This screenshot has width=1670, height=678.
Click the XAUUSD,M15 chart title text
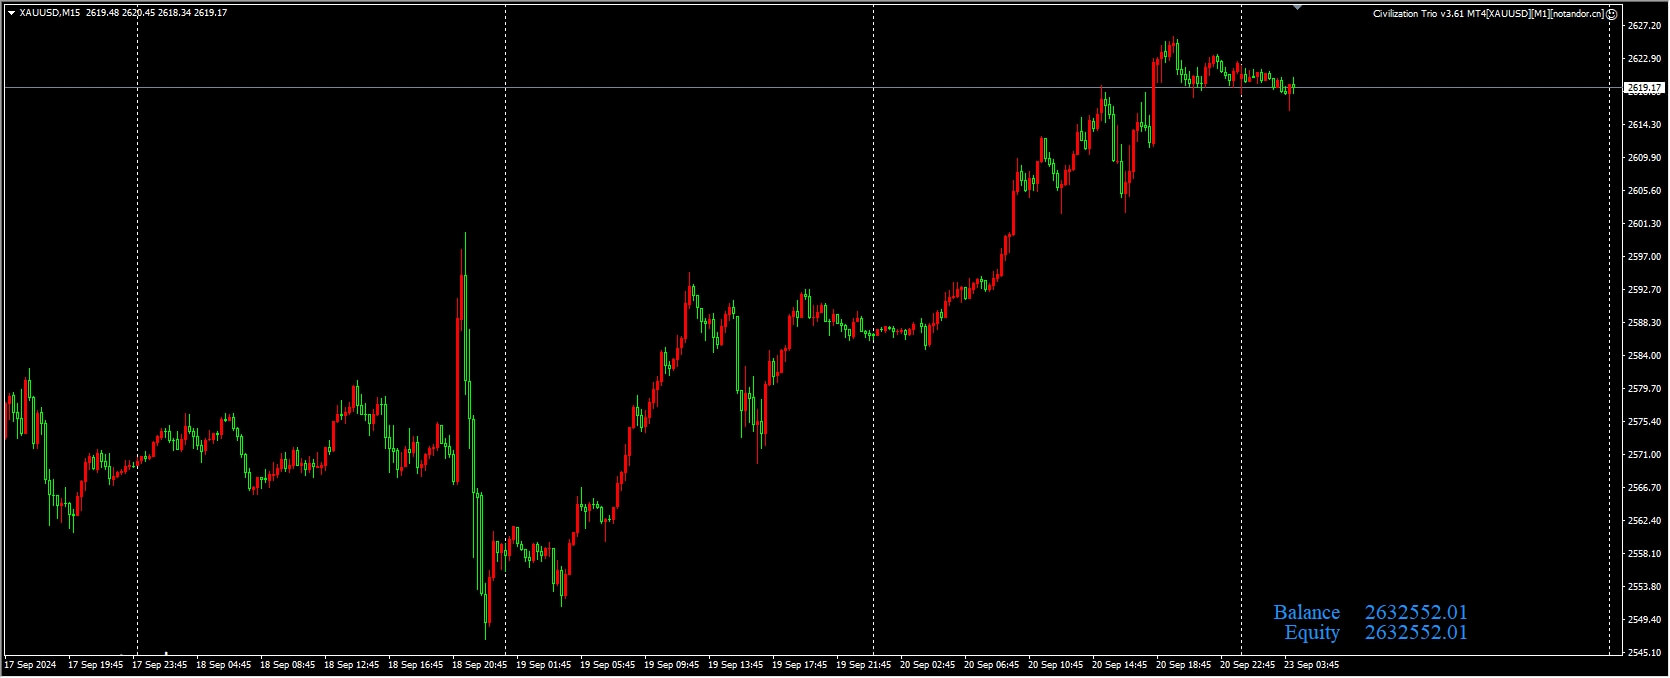coord(50,13)
